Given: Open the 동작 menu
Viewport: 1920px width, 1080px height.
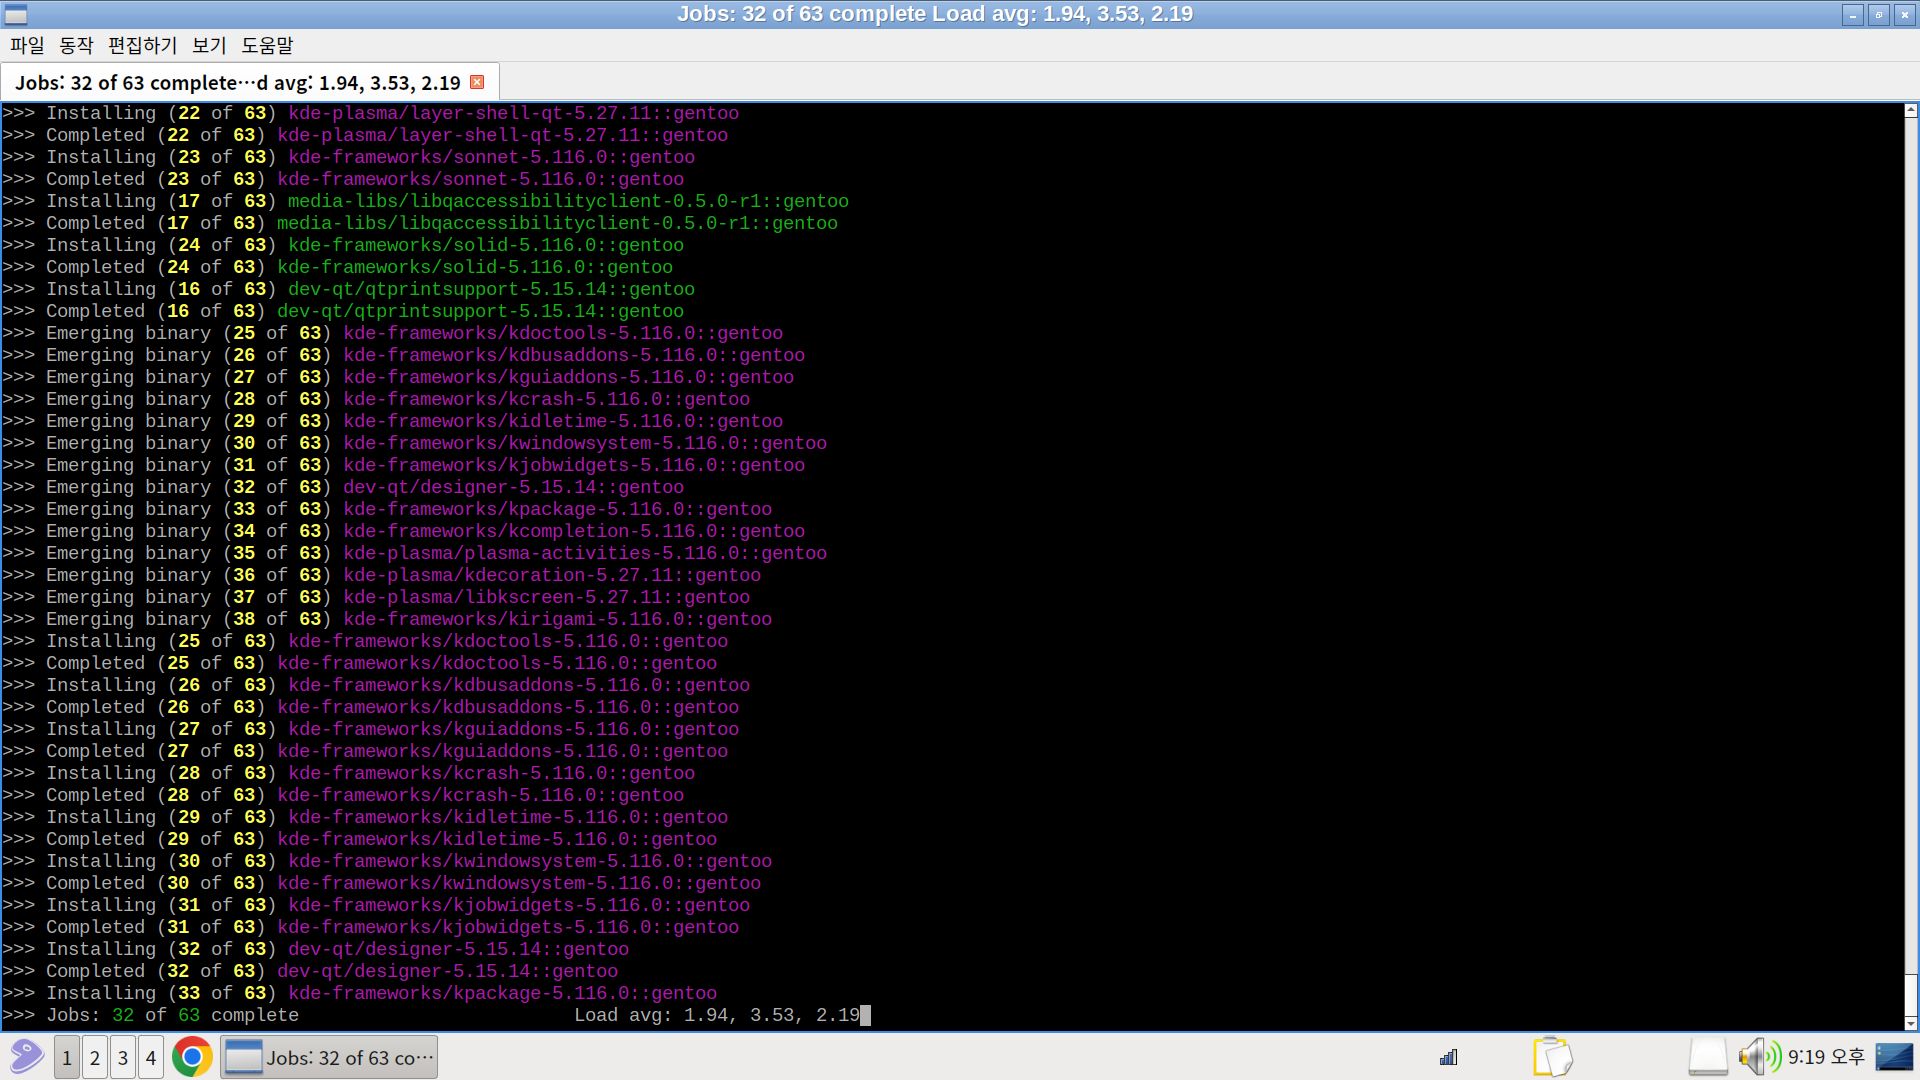Looking at the screenshot, I should [76, 45].
